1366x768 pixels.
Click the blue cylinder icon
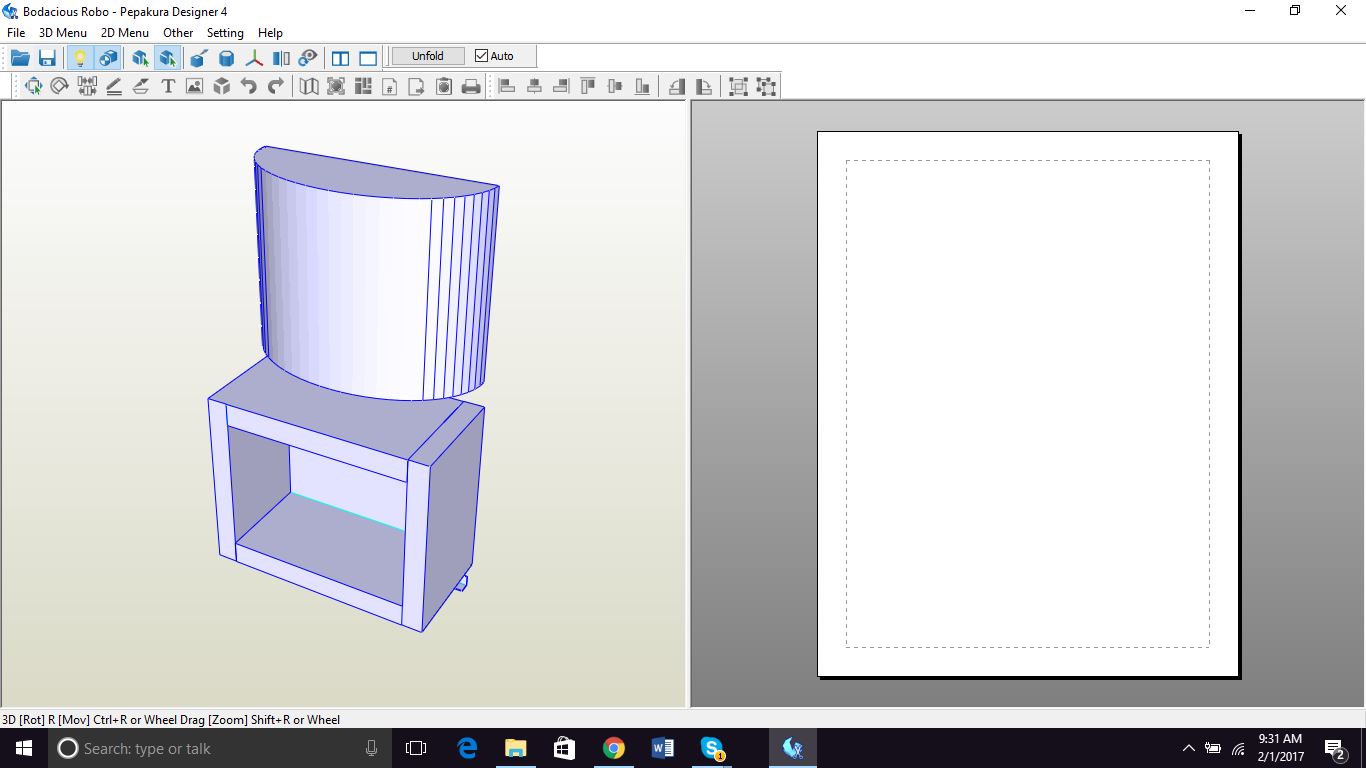coord(227,58)
